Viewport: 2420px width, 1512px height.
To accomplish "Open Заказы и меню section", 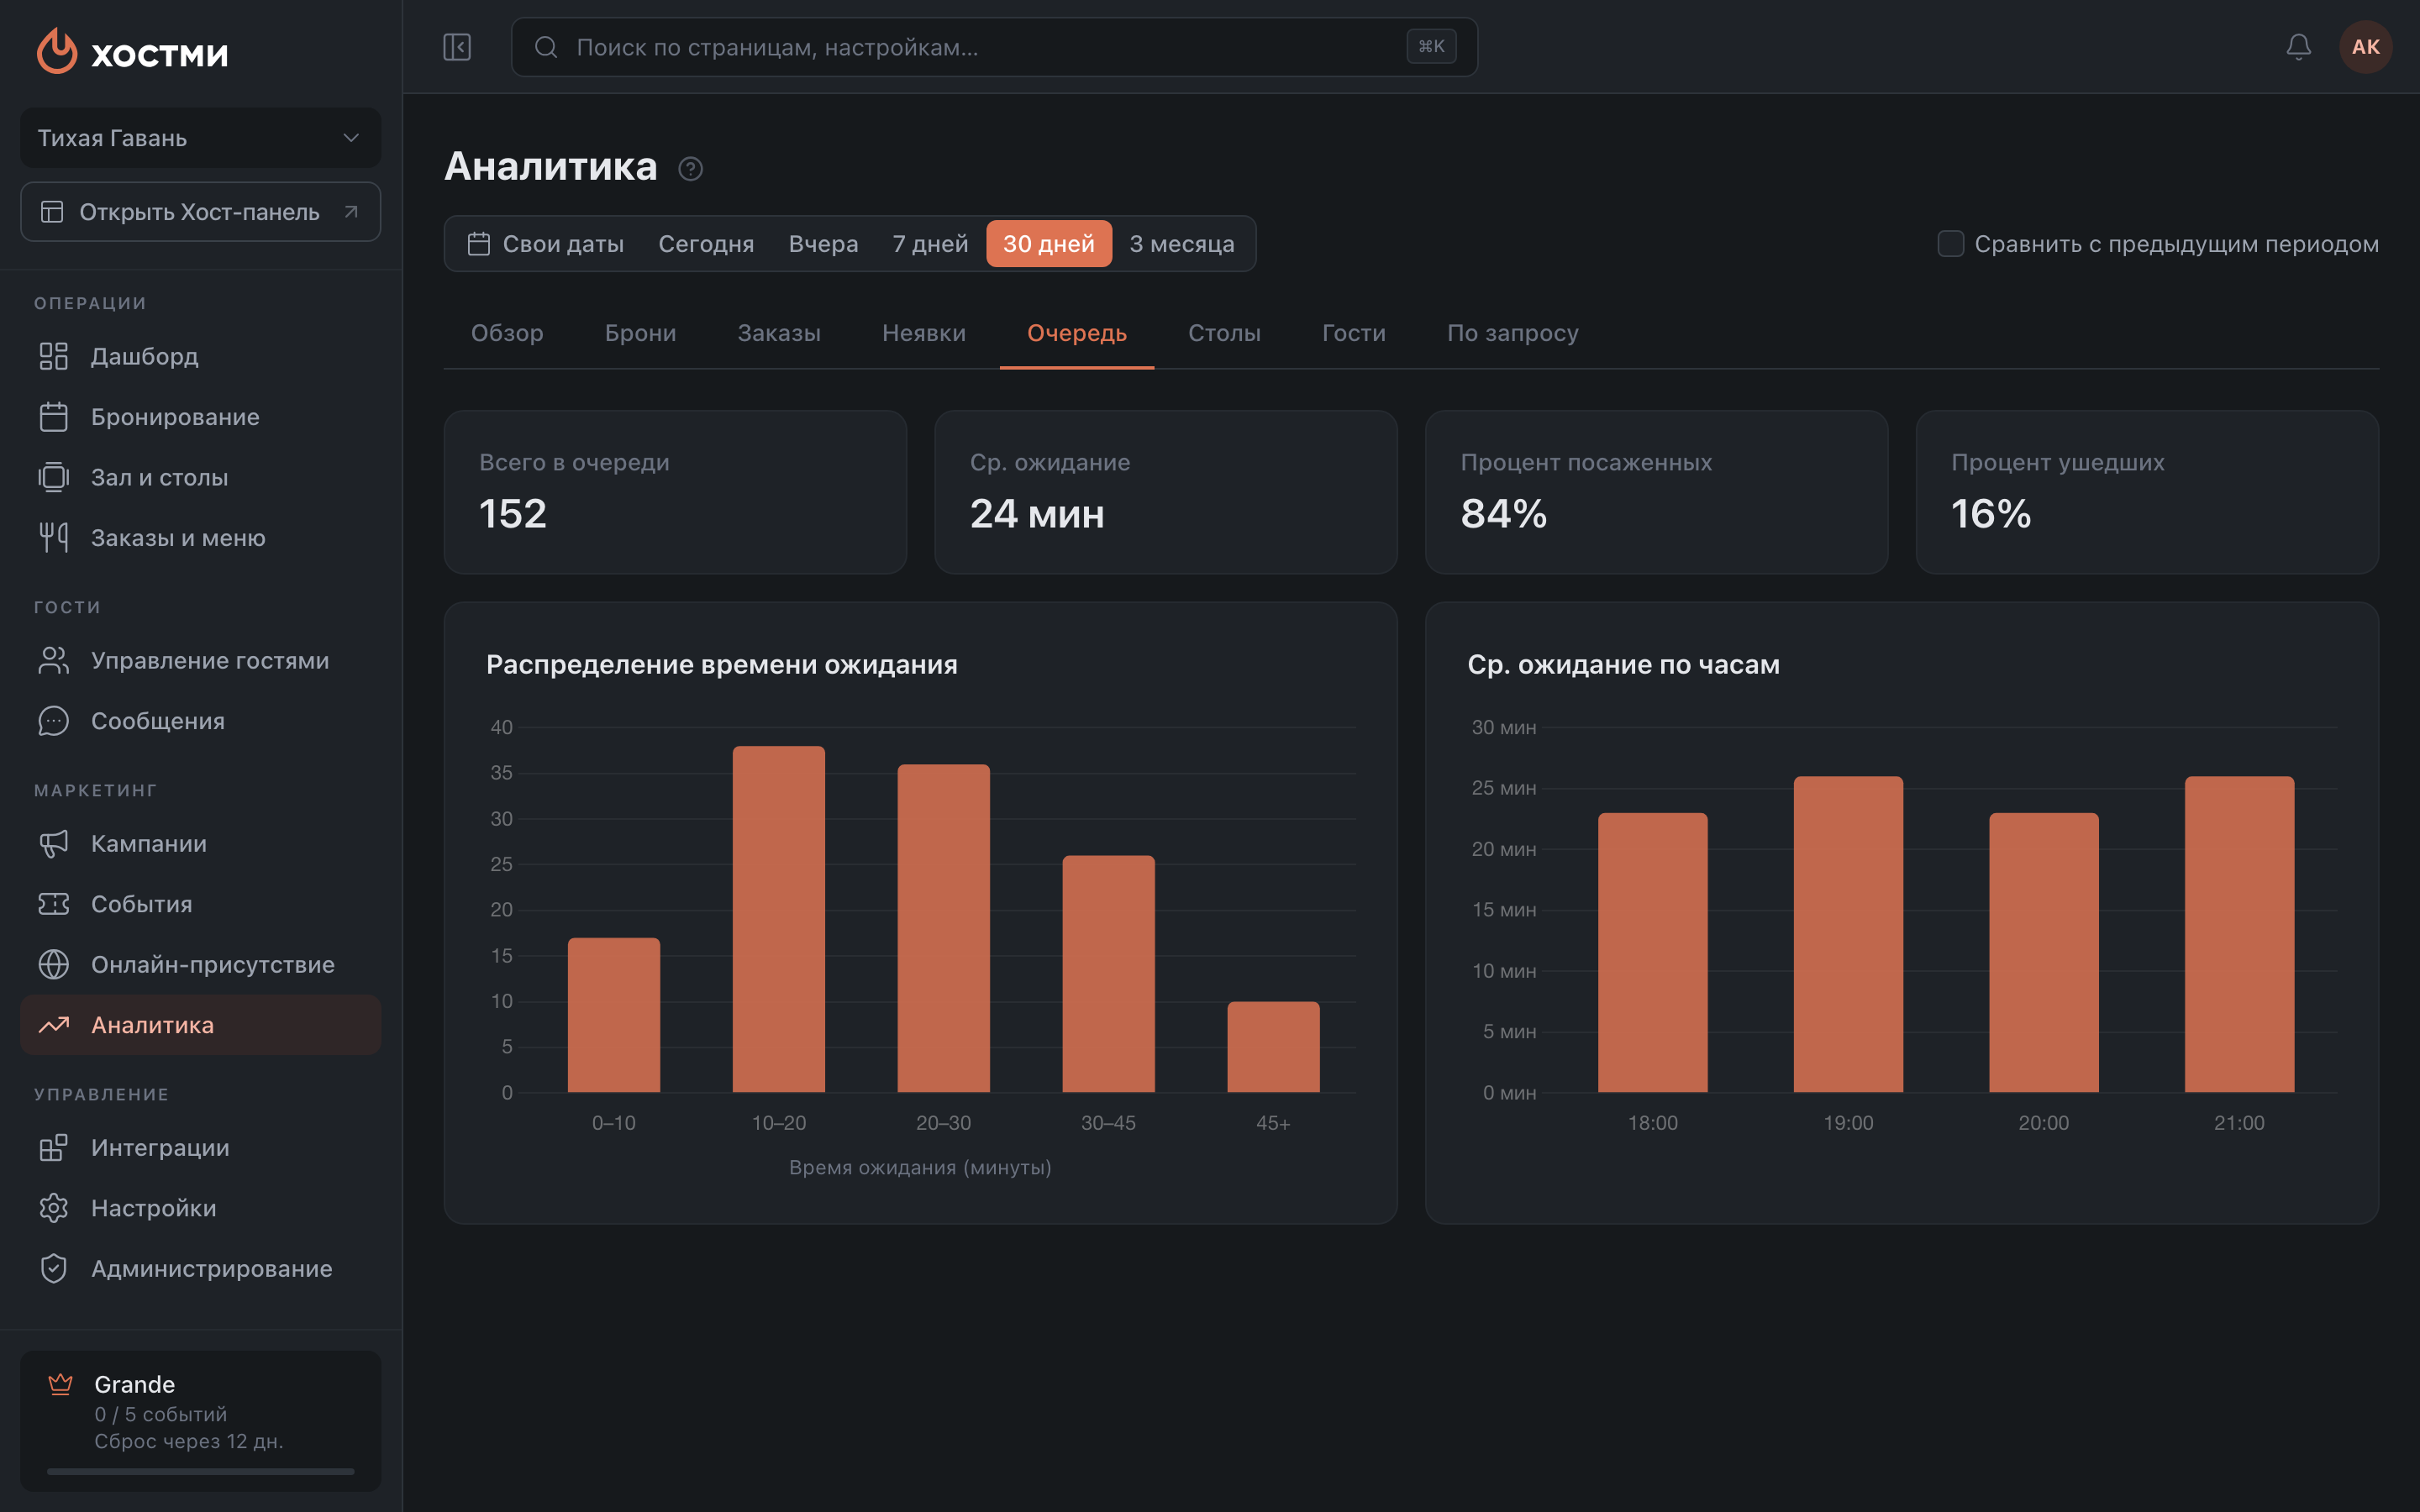I will click(x=201, y=538).
